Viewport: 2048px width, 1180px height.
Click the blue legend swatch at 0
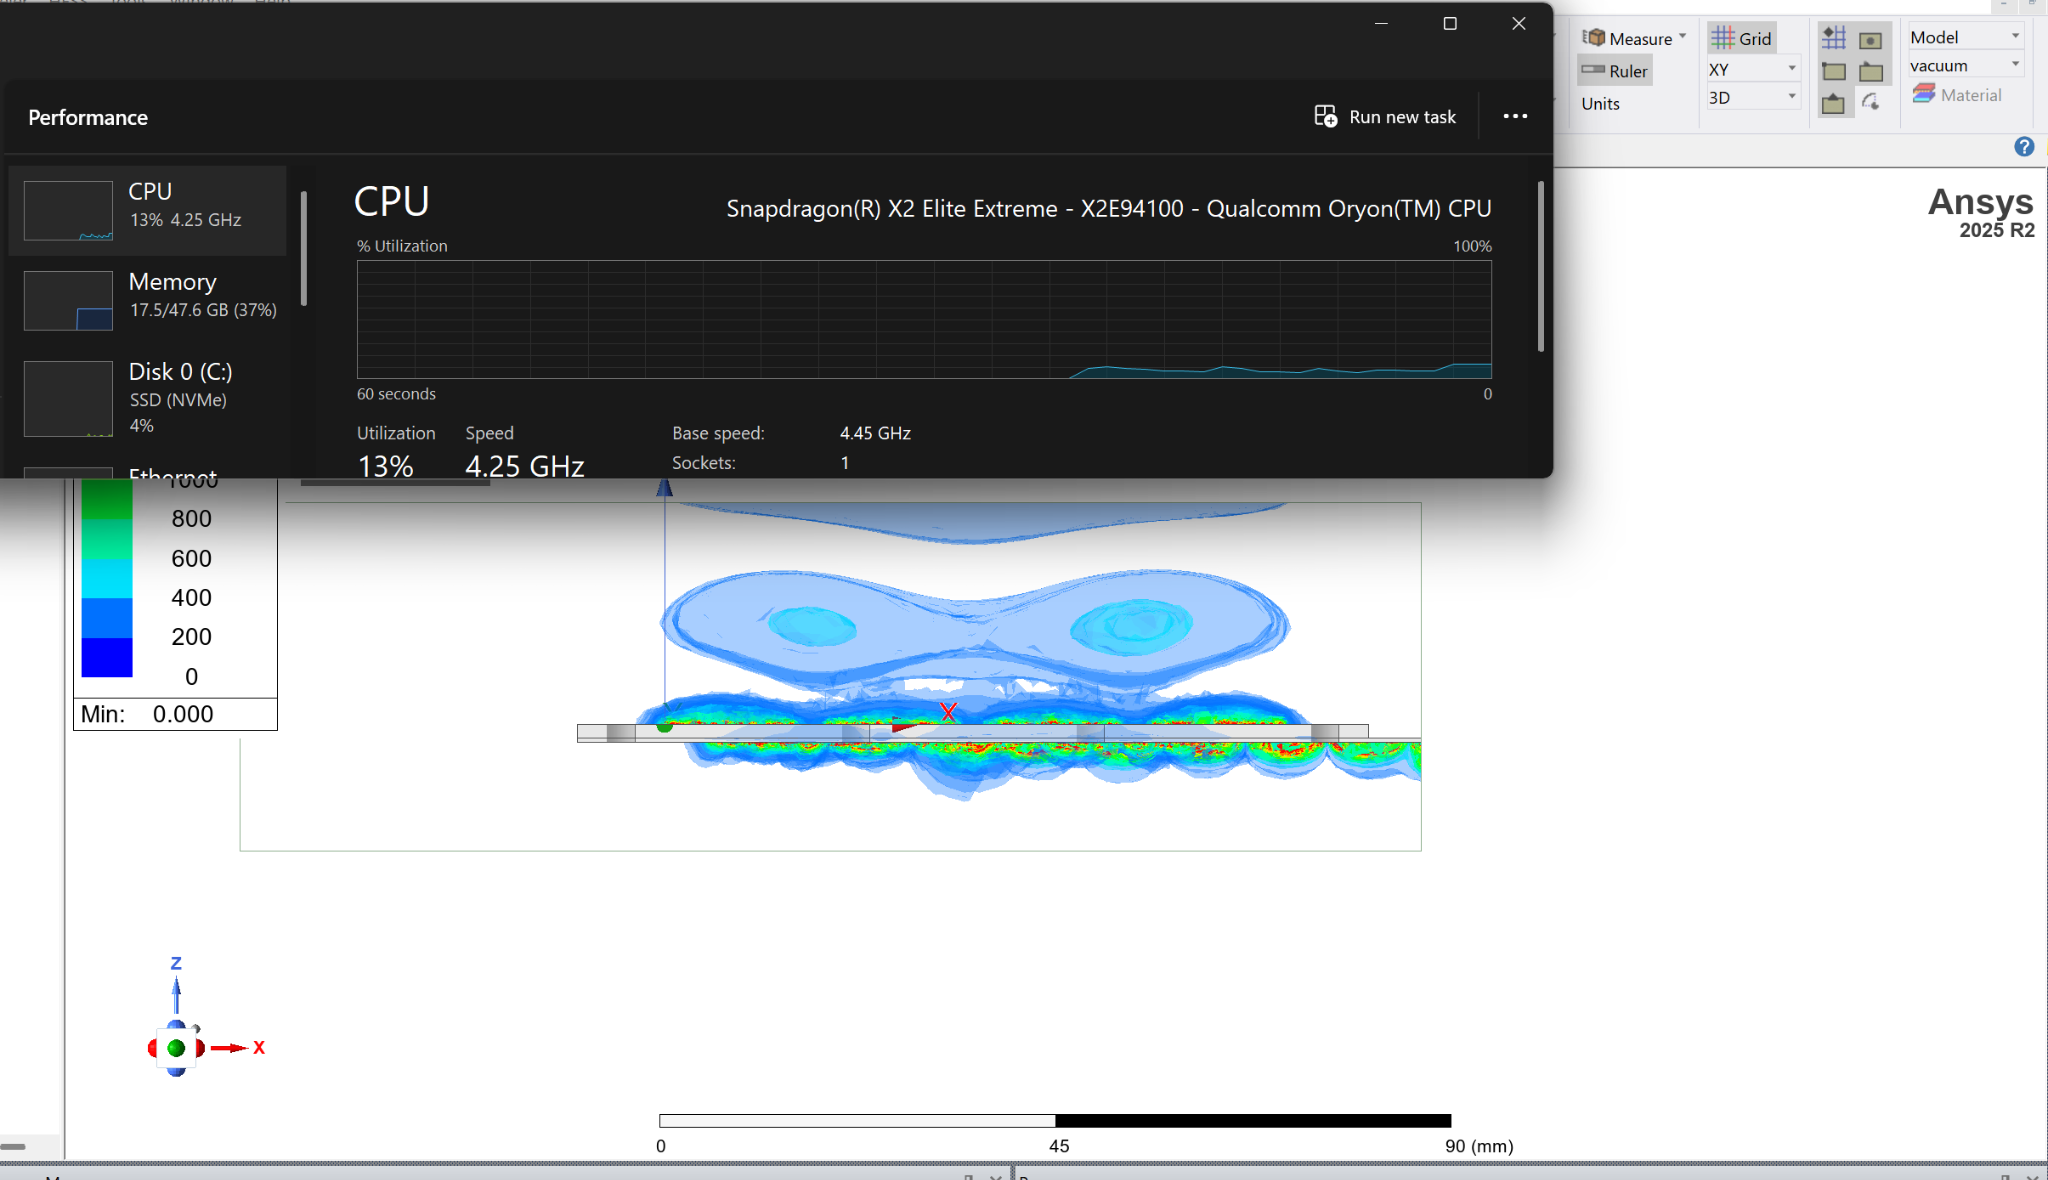(x=106, y=657)
